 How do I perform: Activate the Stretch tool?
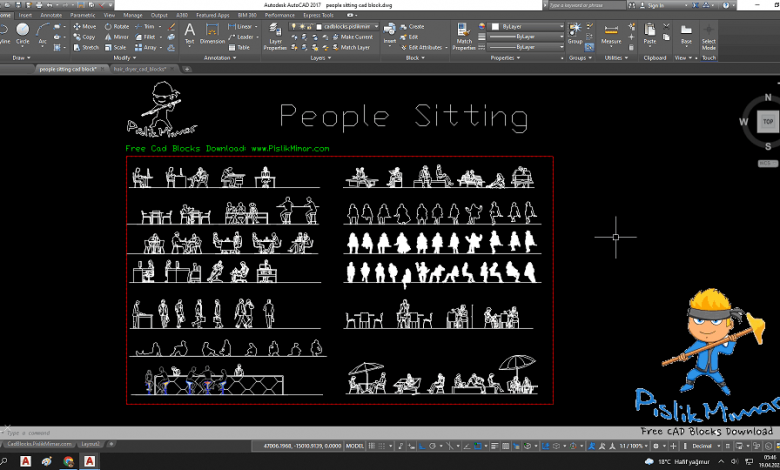tap(86, 47)
